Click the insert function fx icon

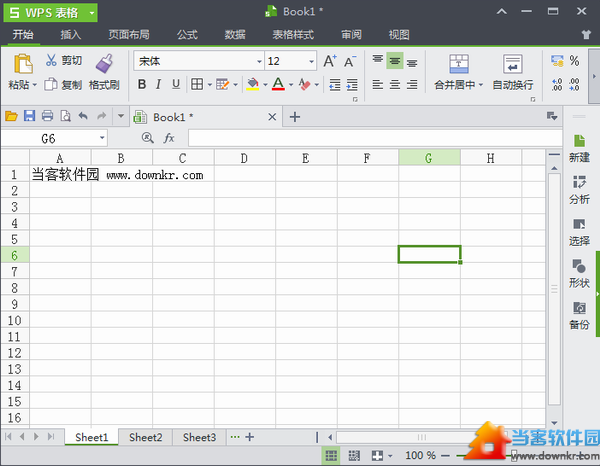click(169, 138)
